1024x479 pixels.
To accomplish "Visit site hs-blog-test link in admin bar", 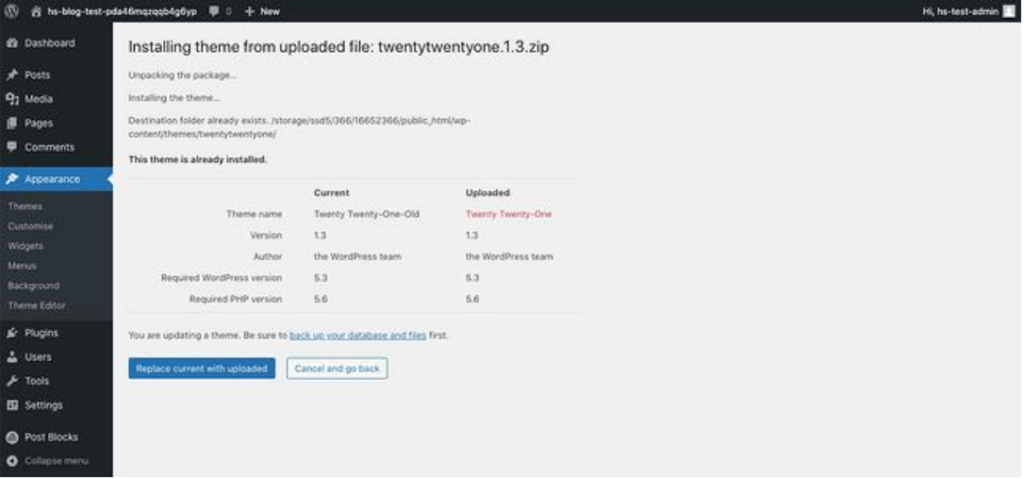I will pyautogui.click(x=121, y=11).
